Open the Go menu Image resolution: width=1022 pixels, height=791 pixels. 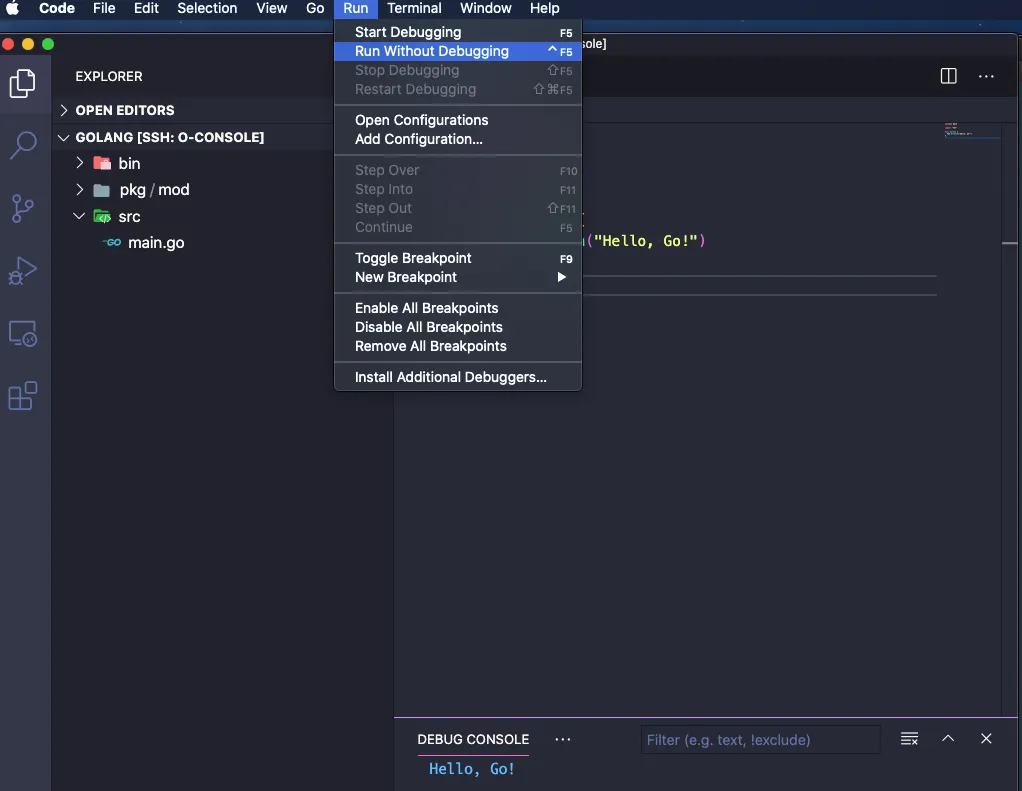tap(315, 8)
